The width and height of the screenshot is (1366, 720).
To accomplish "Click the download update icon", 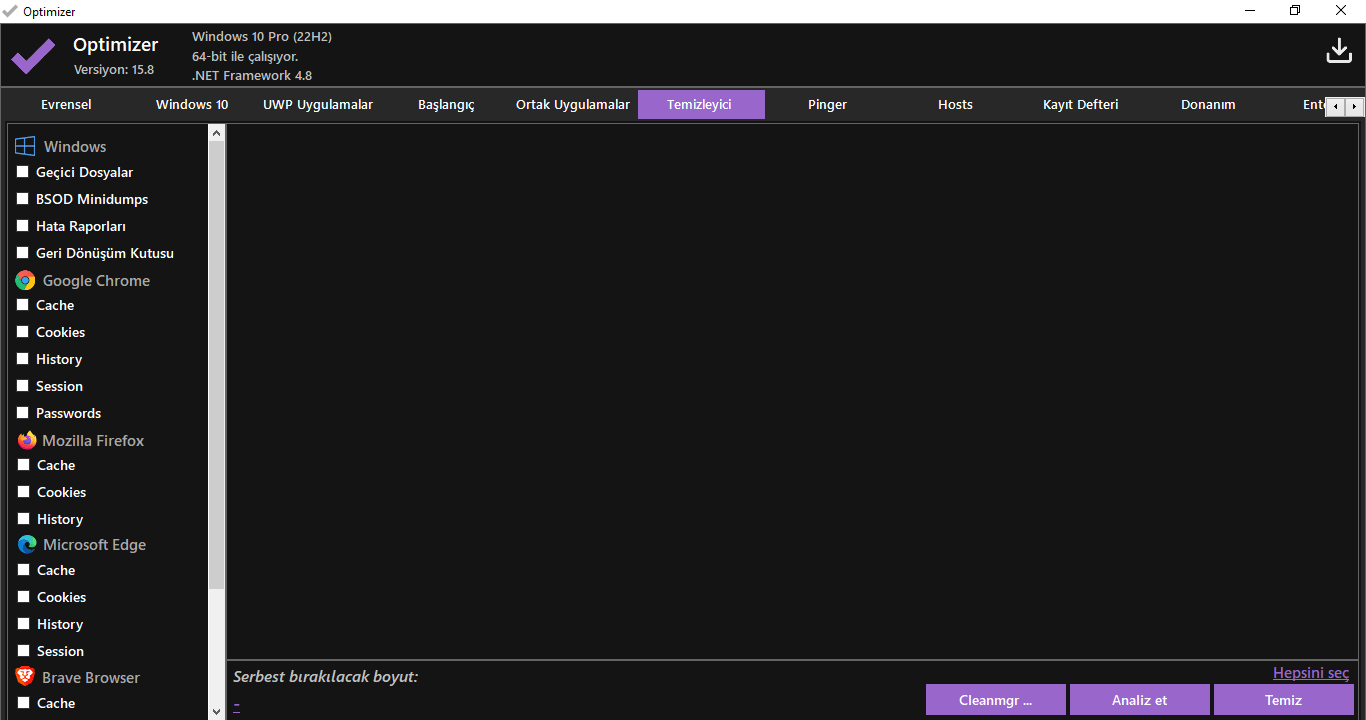I will pyautogui.click(x=1339, y=50).
